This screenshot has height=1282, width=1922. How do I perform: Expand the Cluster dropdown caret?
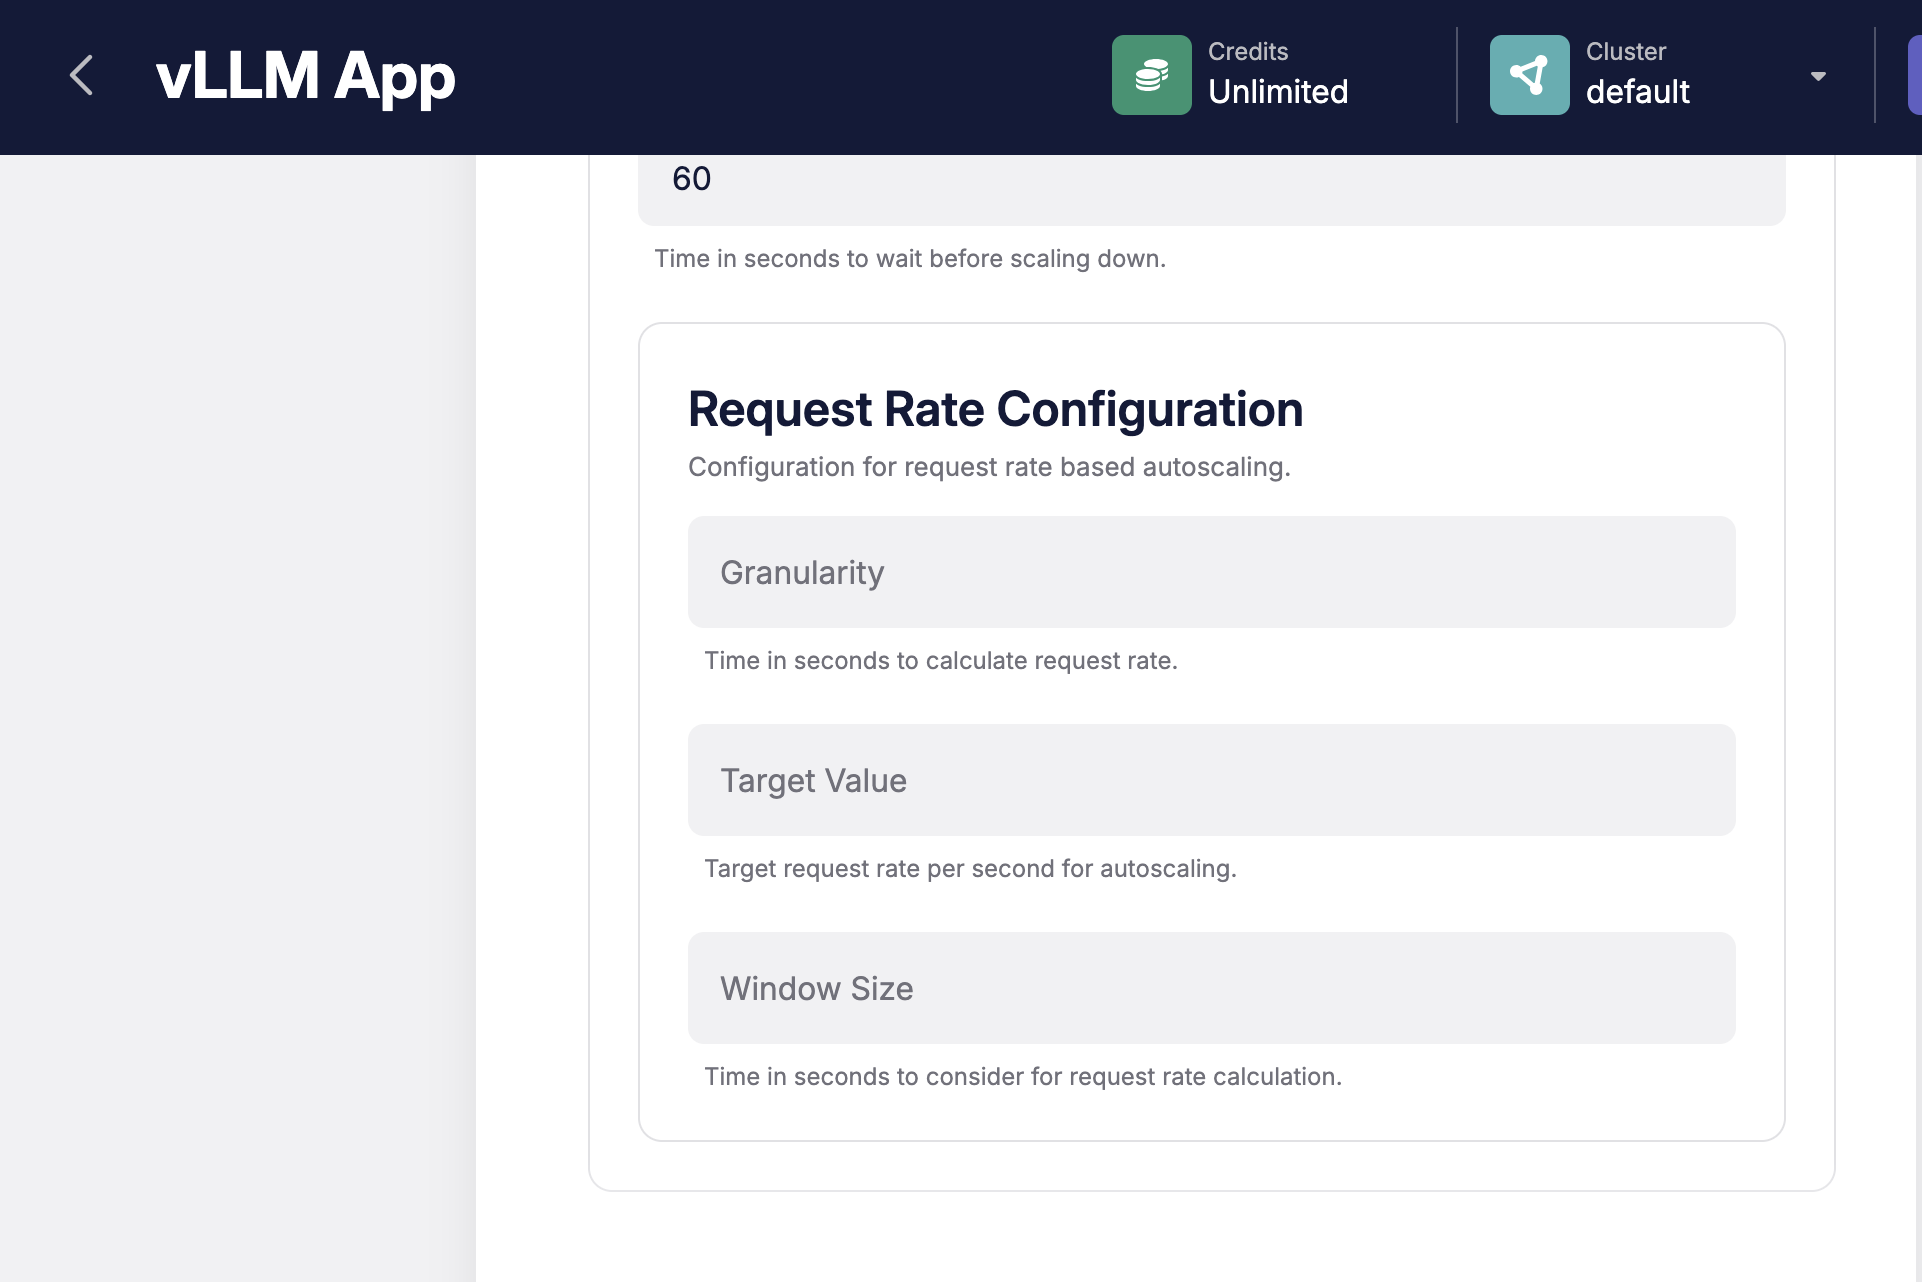point(1818,77)
